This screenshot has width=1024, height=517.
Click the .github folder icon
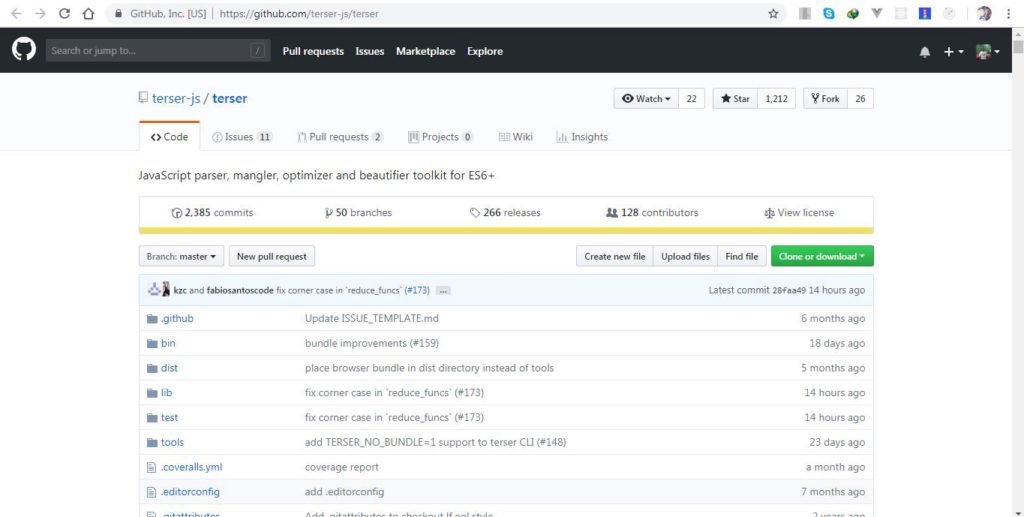tap(152, 319)
